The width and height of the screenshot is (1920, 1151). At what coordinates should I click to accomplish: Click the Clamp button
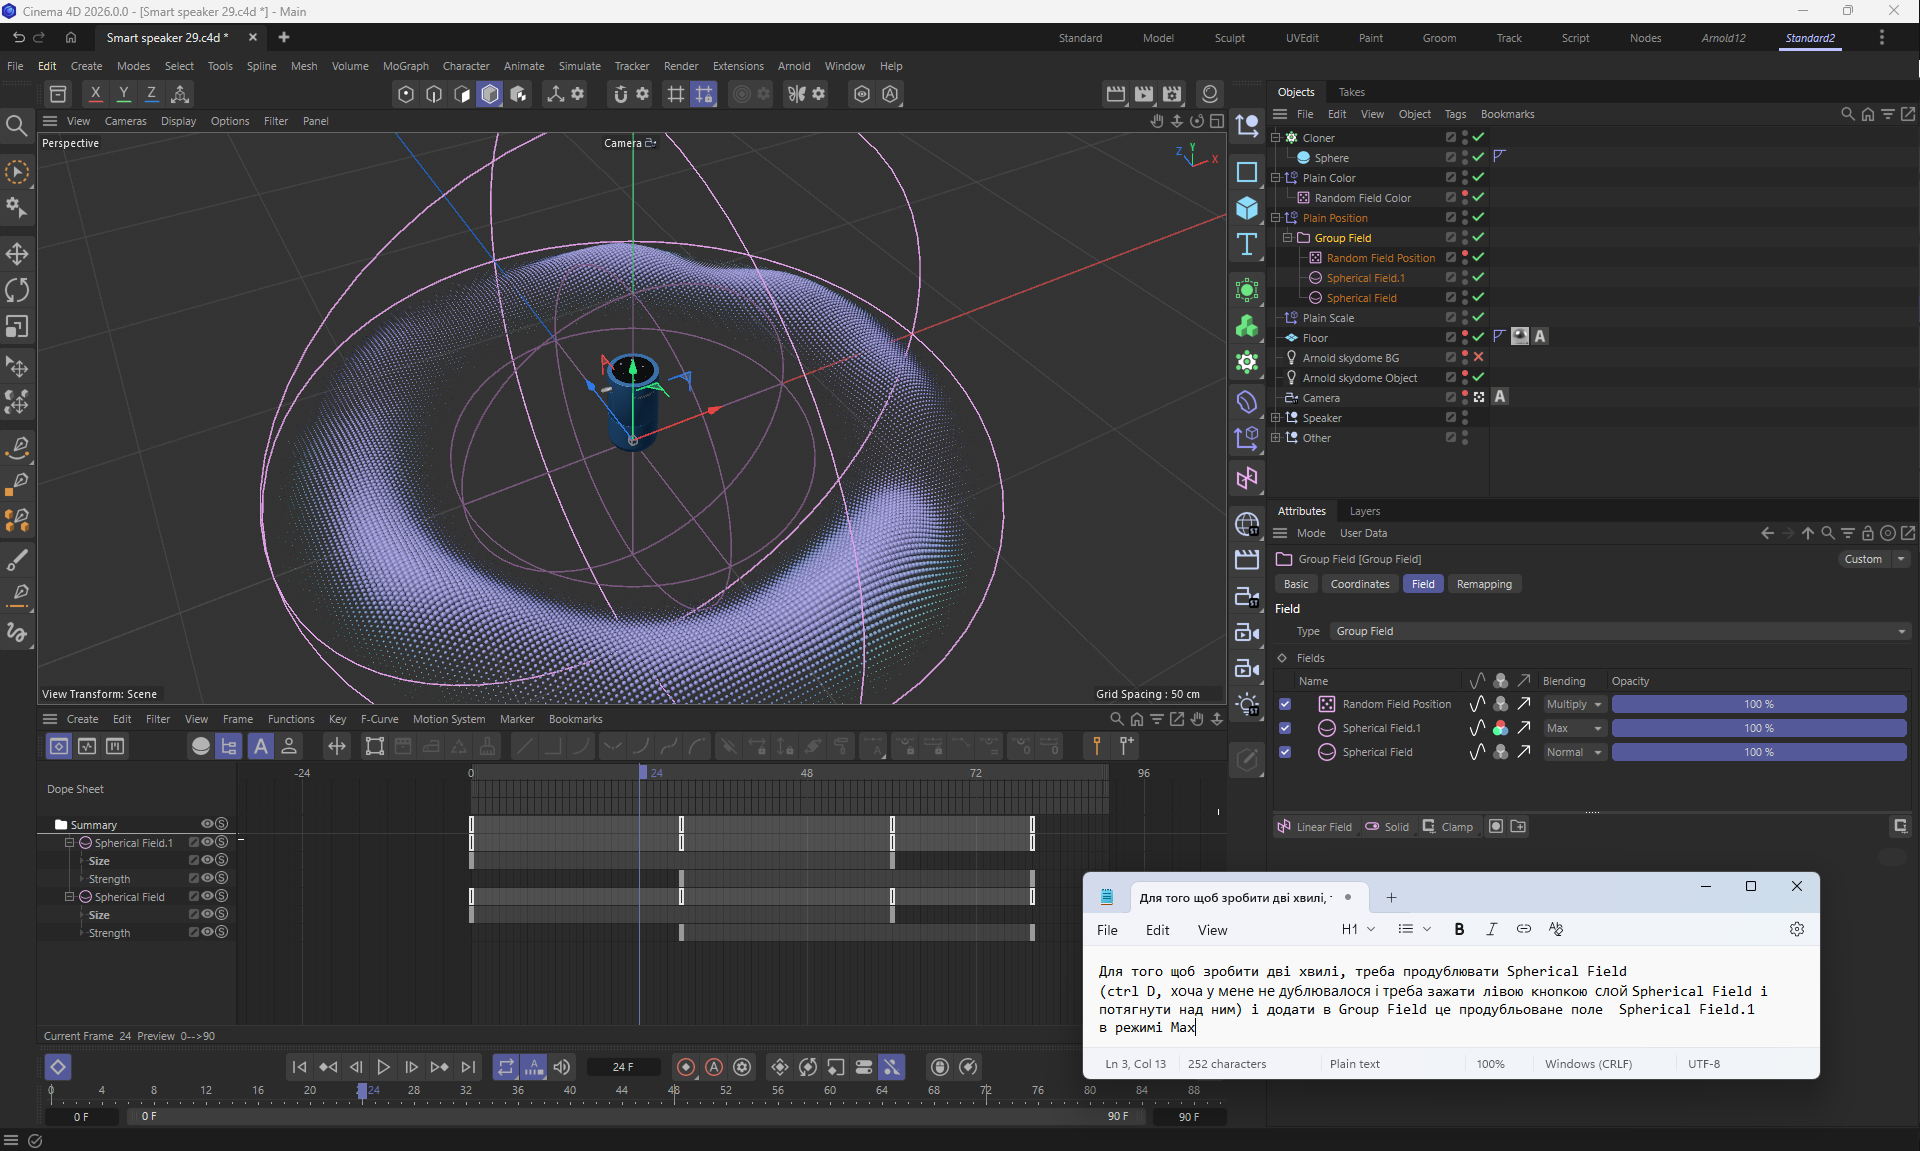1448,826
